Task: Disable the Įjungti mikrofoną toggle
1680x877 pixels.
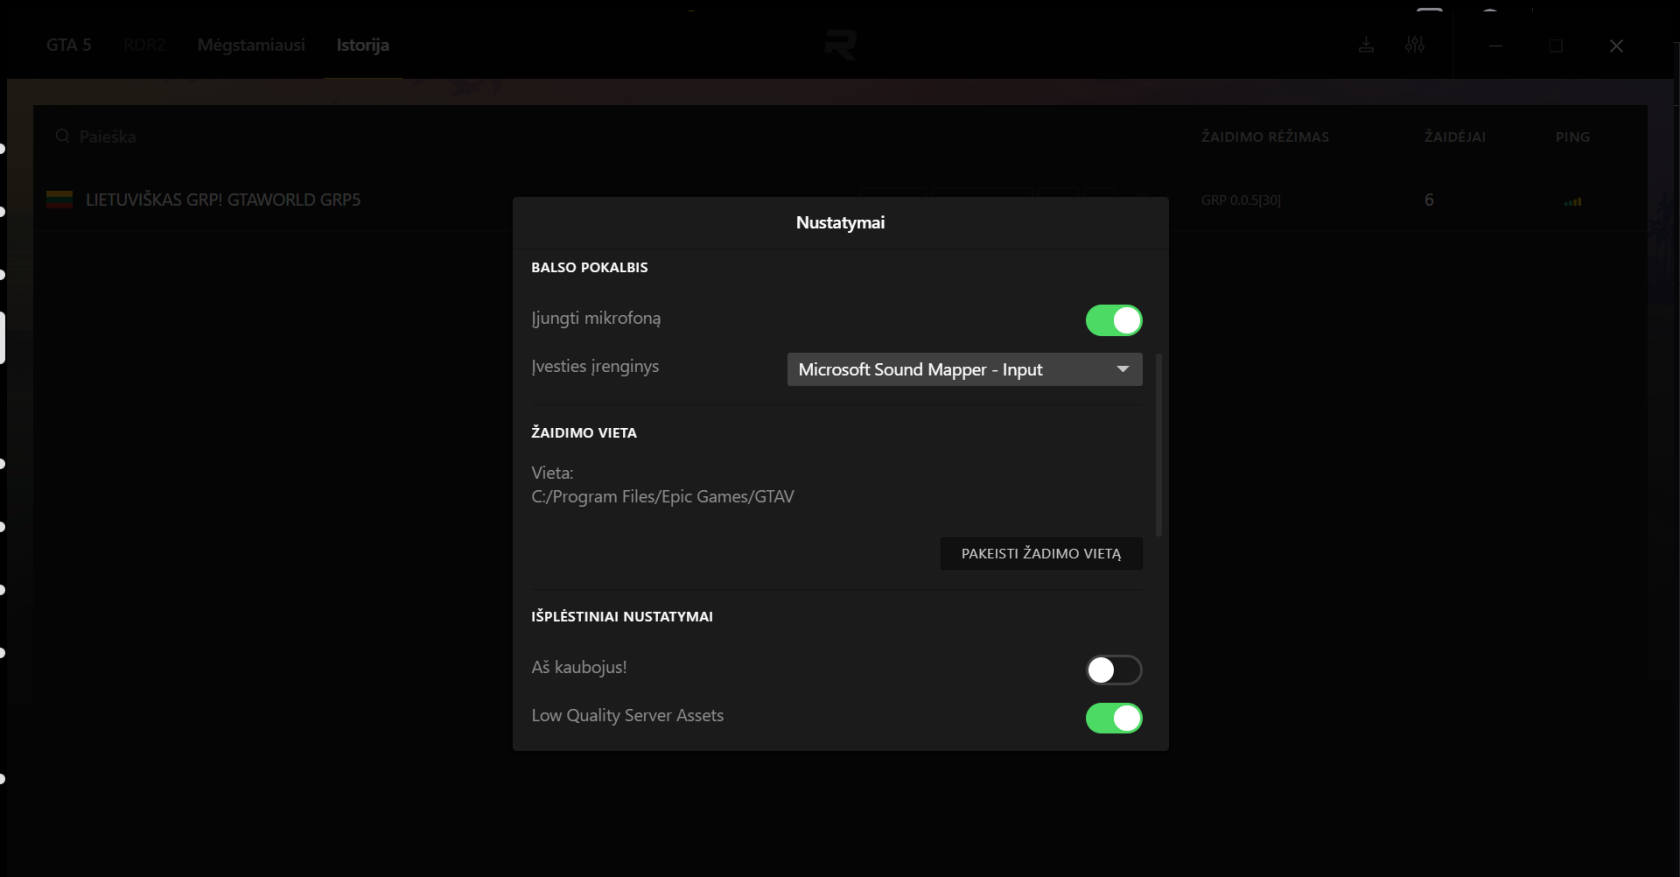Action: point(1113,320)
